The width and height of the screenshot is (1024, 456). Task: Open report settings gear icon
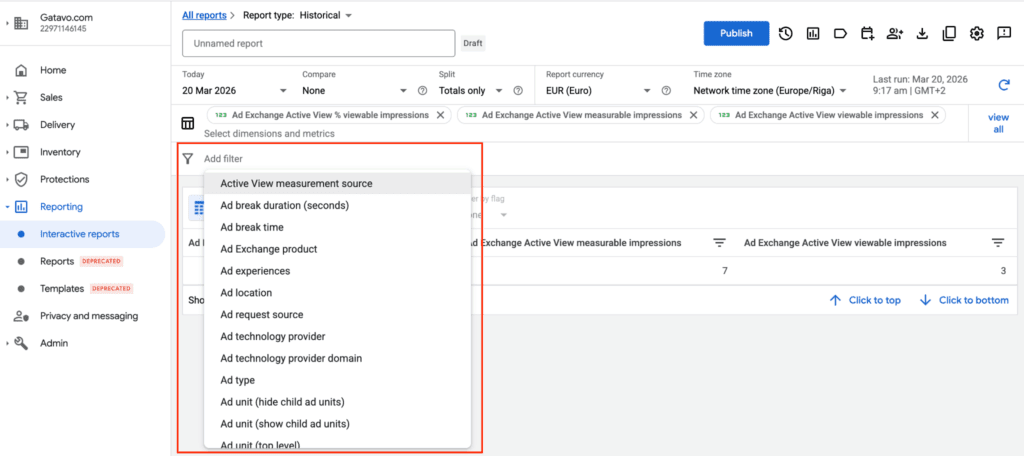976,33
